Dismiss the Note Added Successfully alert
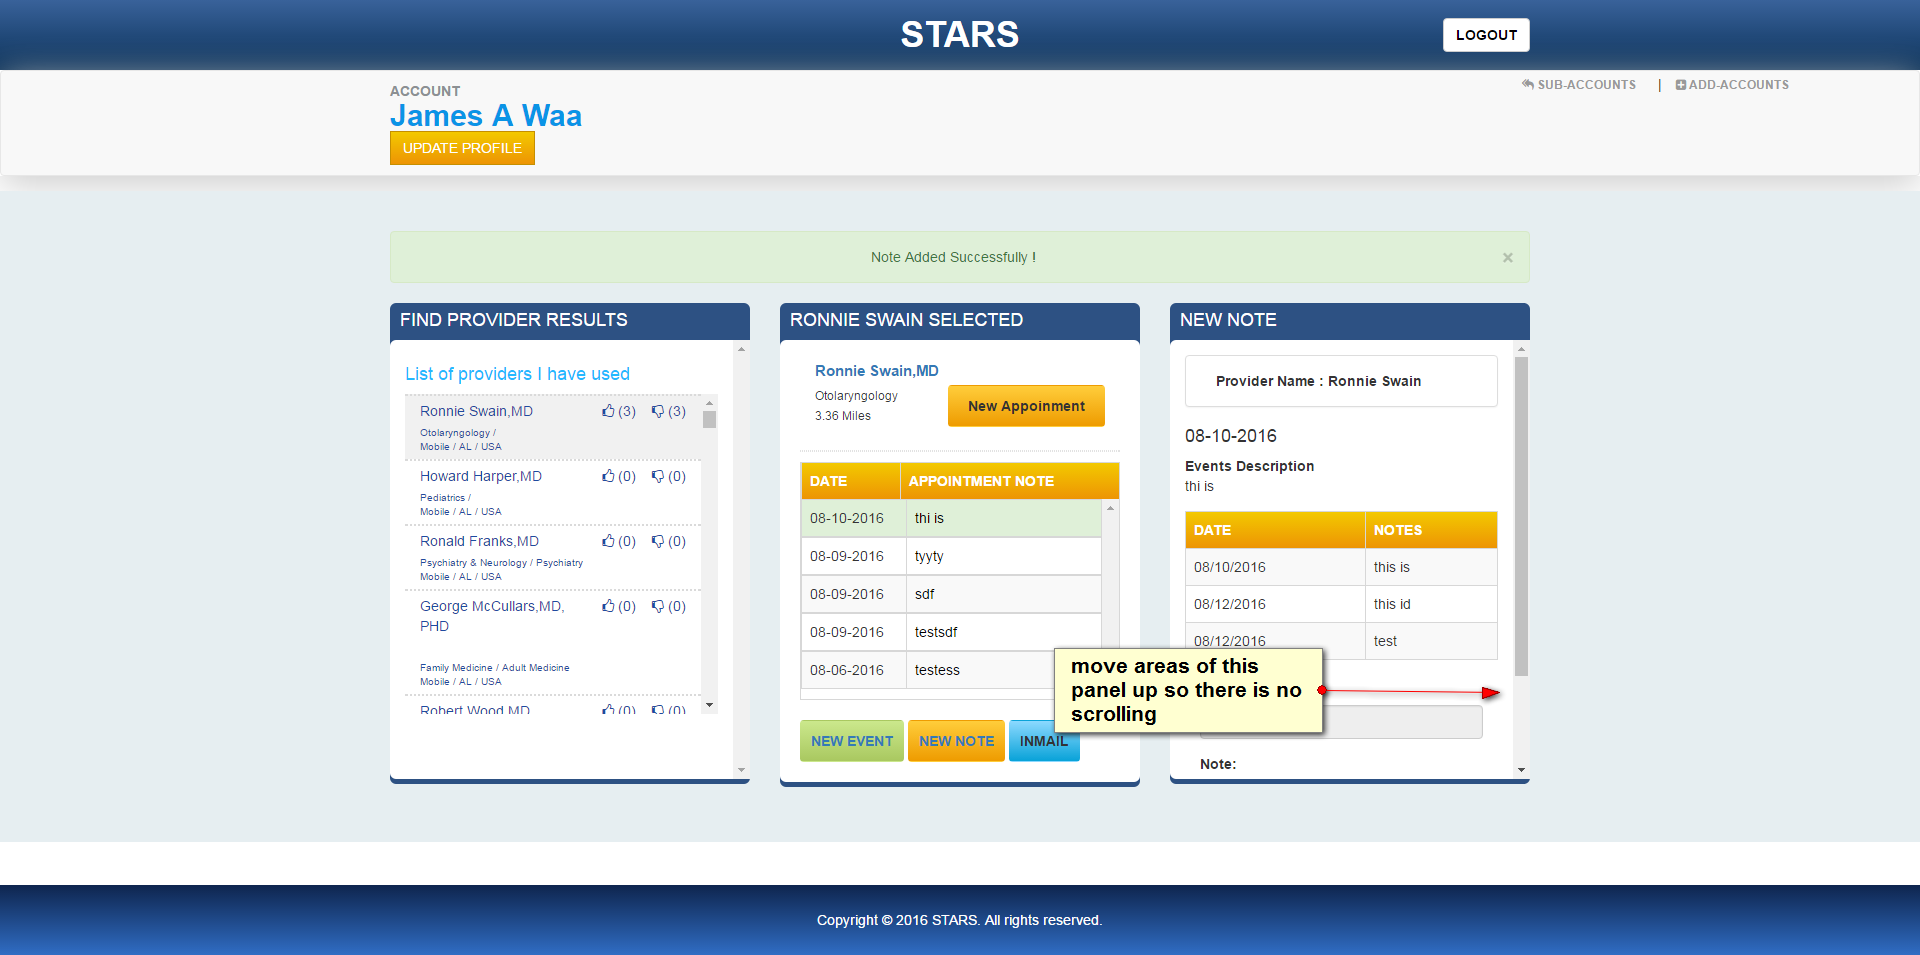 click(x=1508, y=257)
